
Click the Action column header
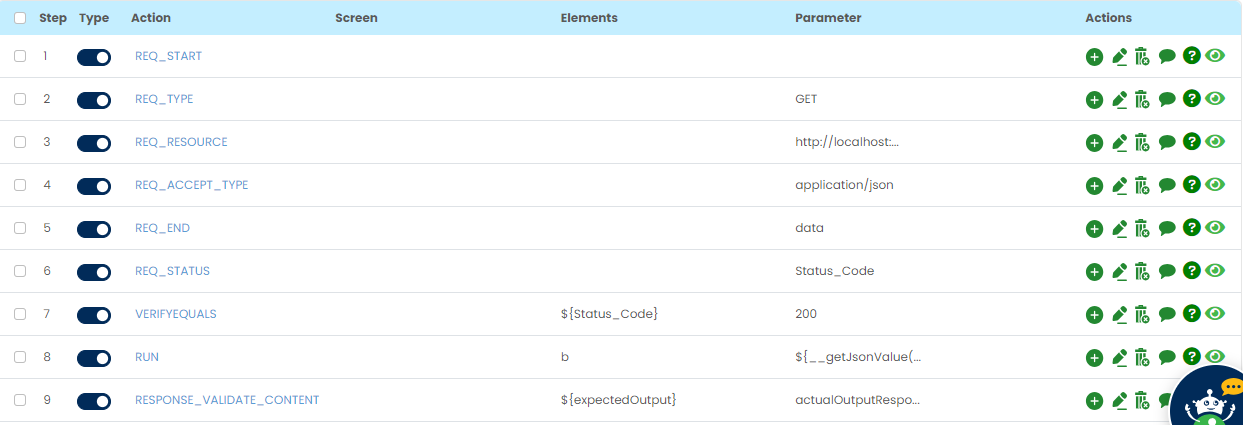click(x=151, y=18)
